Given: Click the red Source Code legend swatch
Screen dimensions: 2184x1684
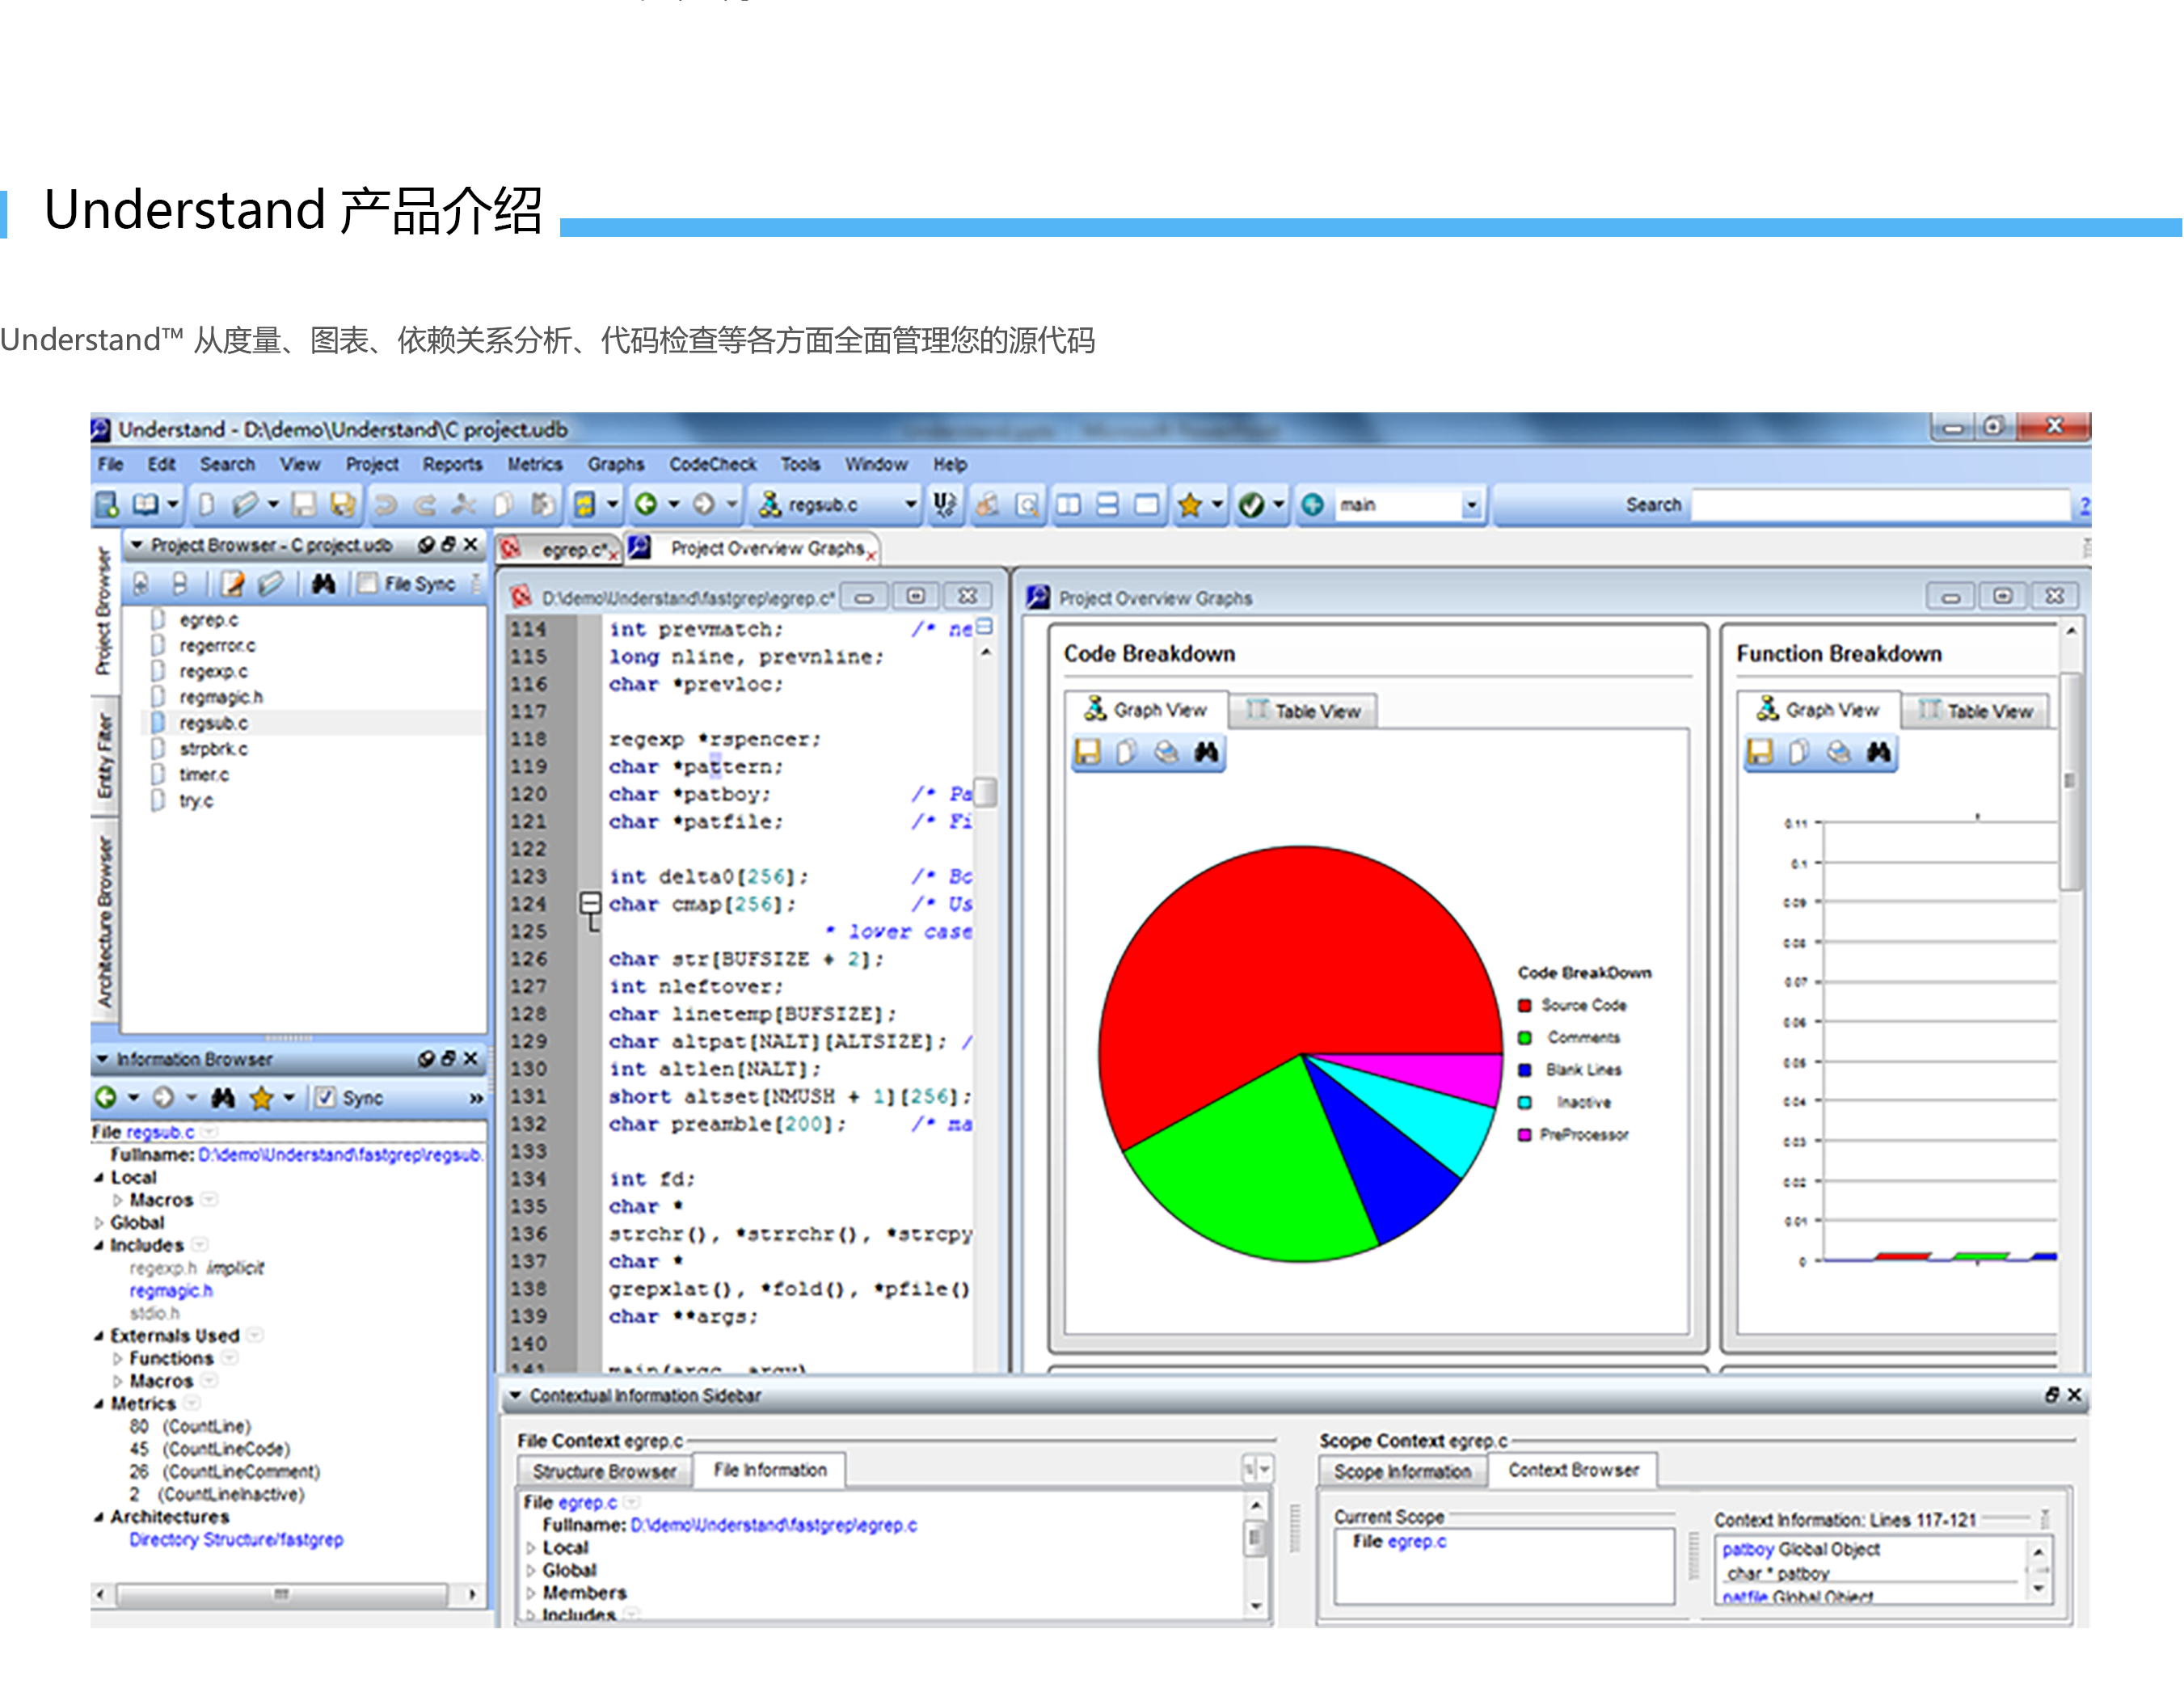Looking at the screenshot, I should 1524,1005.
